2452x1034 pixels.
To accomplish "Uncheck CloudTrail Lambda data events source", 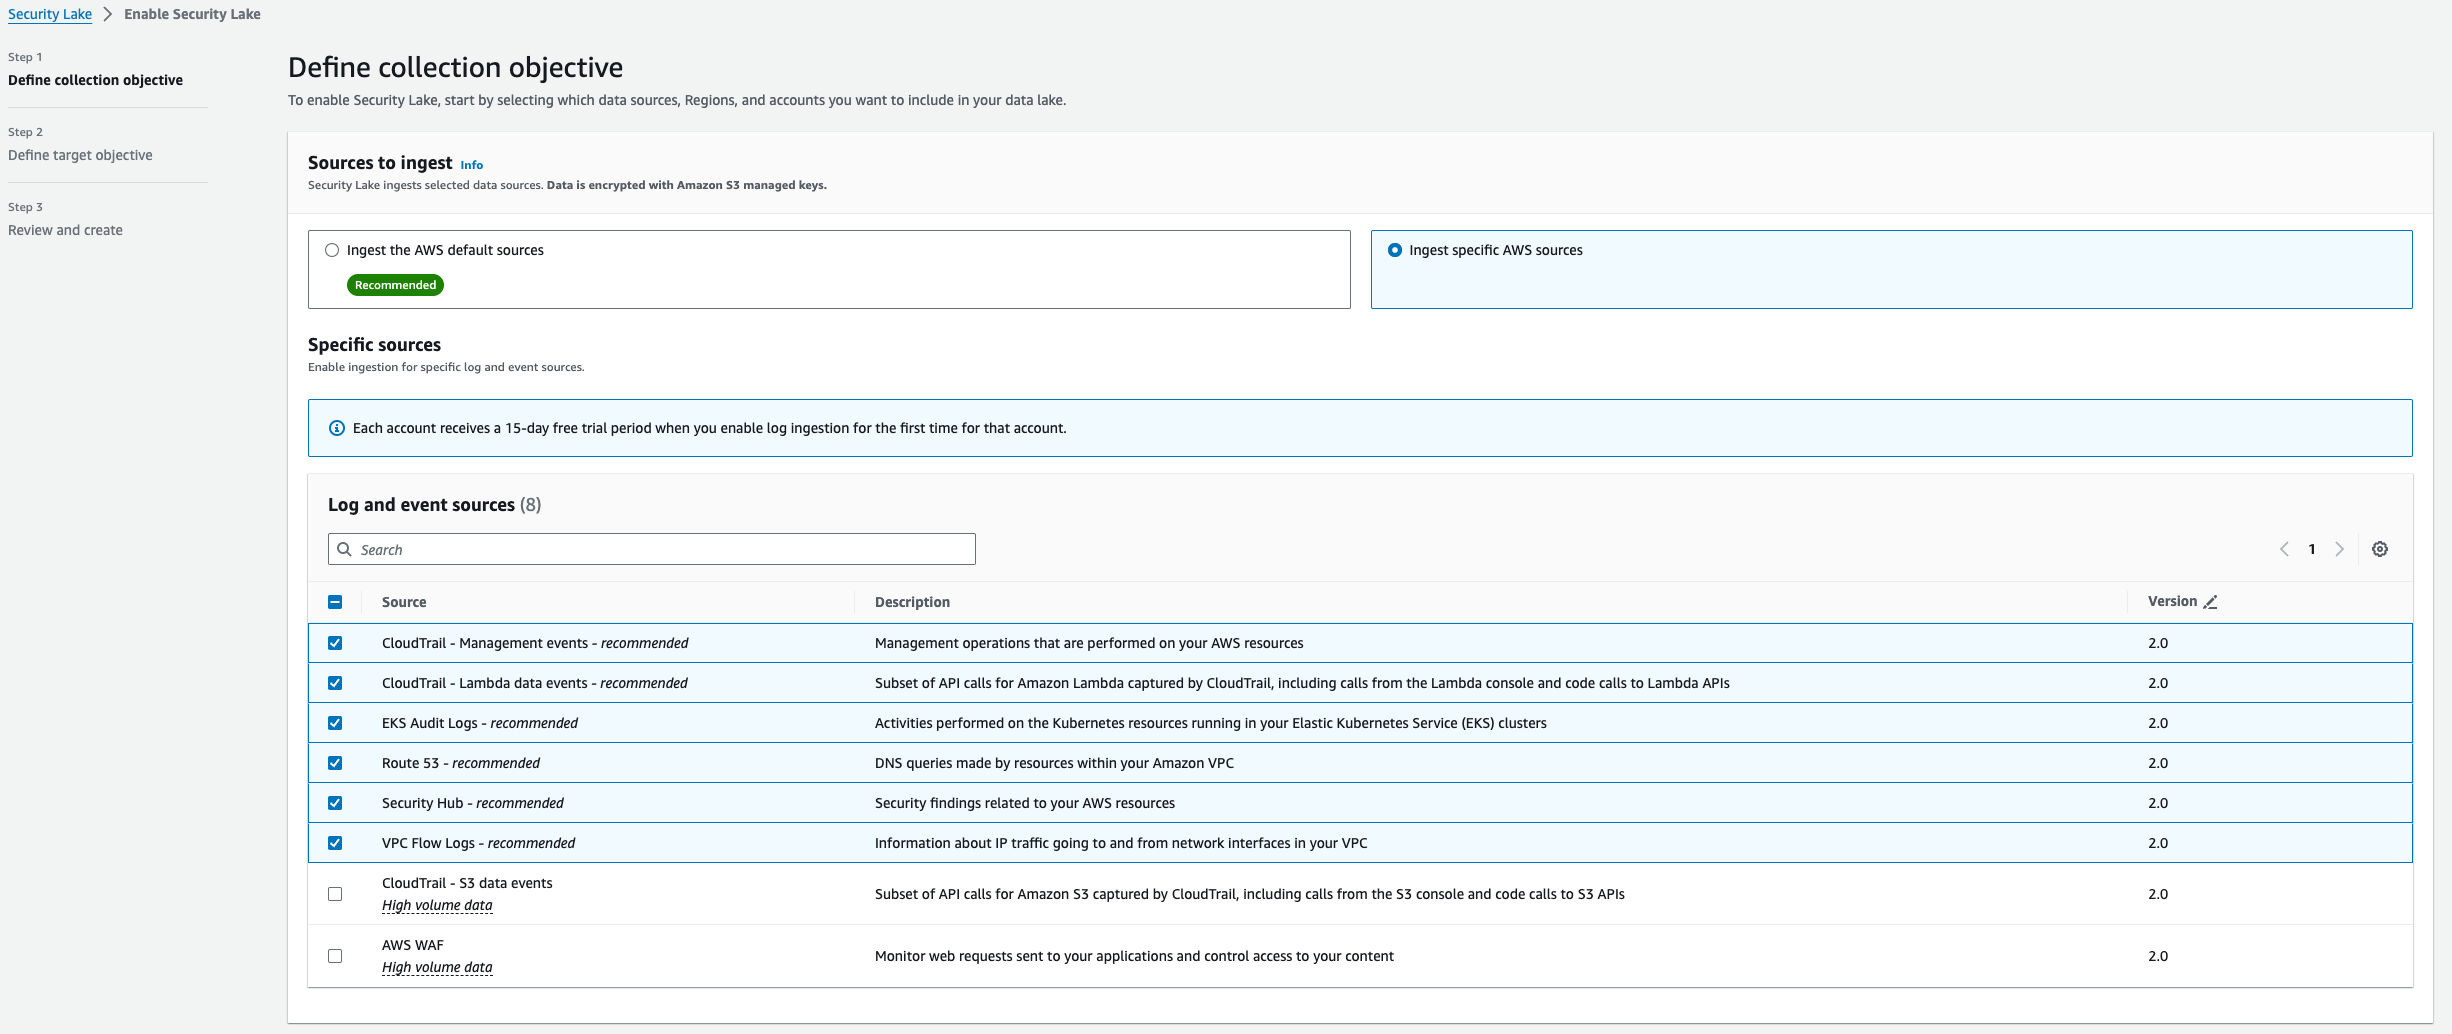I will 335,683.
